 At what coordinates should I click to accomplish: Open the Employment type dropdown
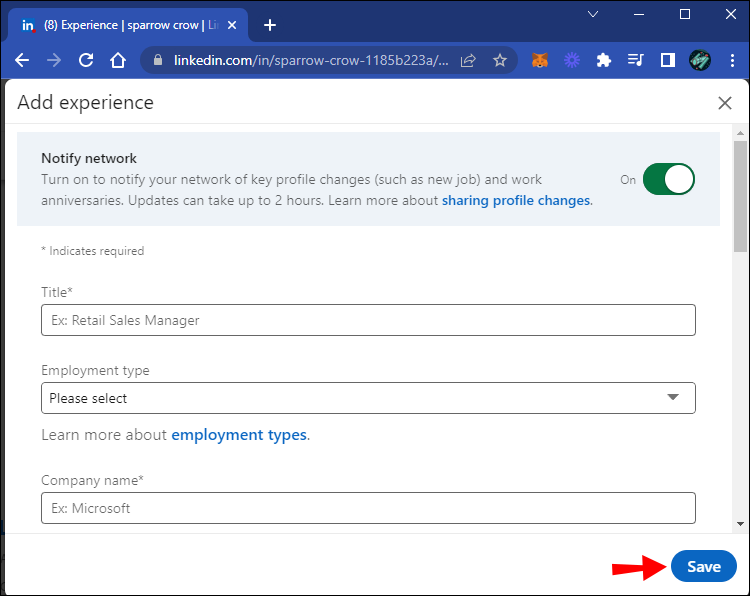pyautogui.click(x=368, y=398)
